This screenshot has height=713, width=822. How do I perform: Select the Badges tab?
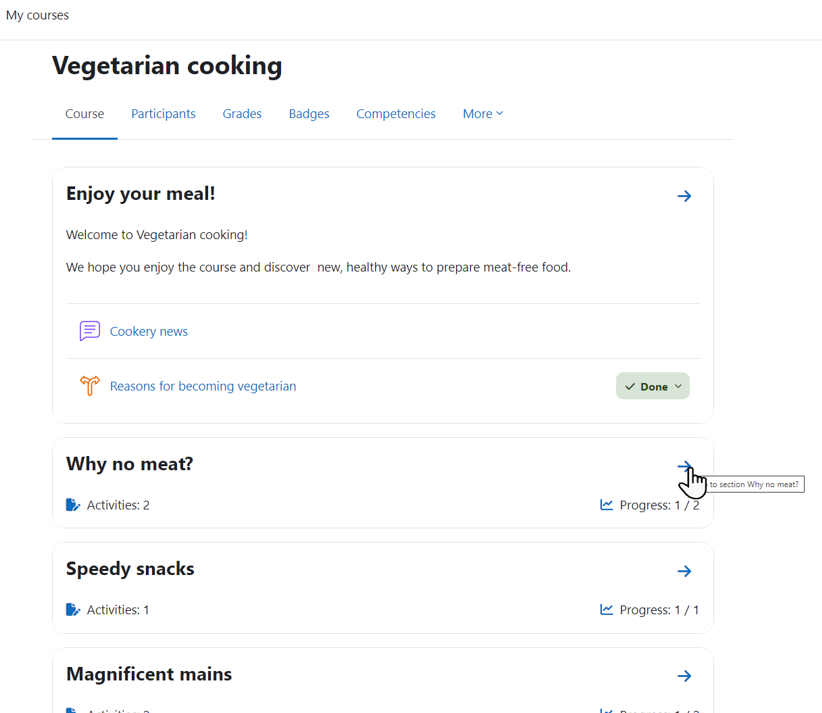click(x=309, y=114)
